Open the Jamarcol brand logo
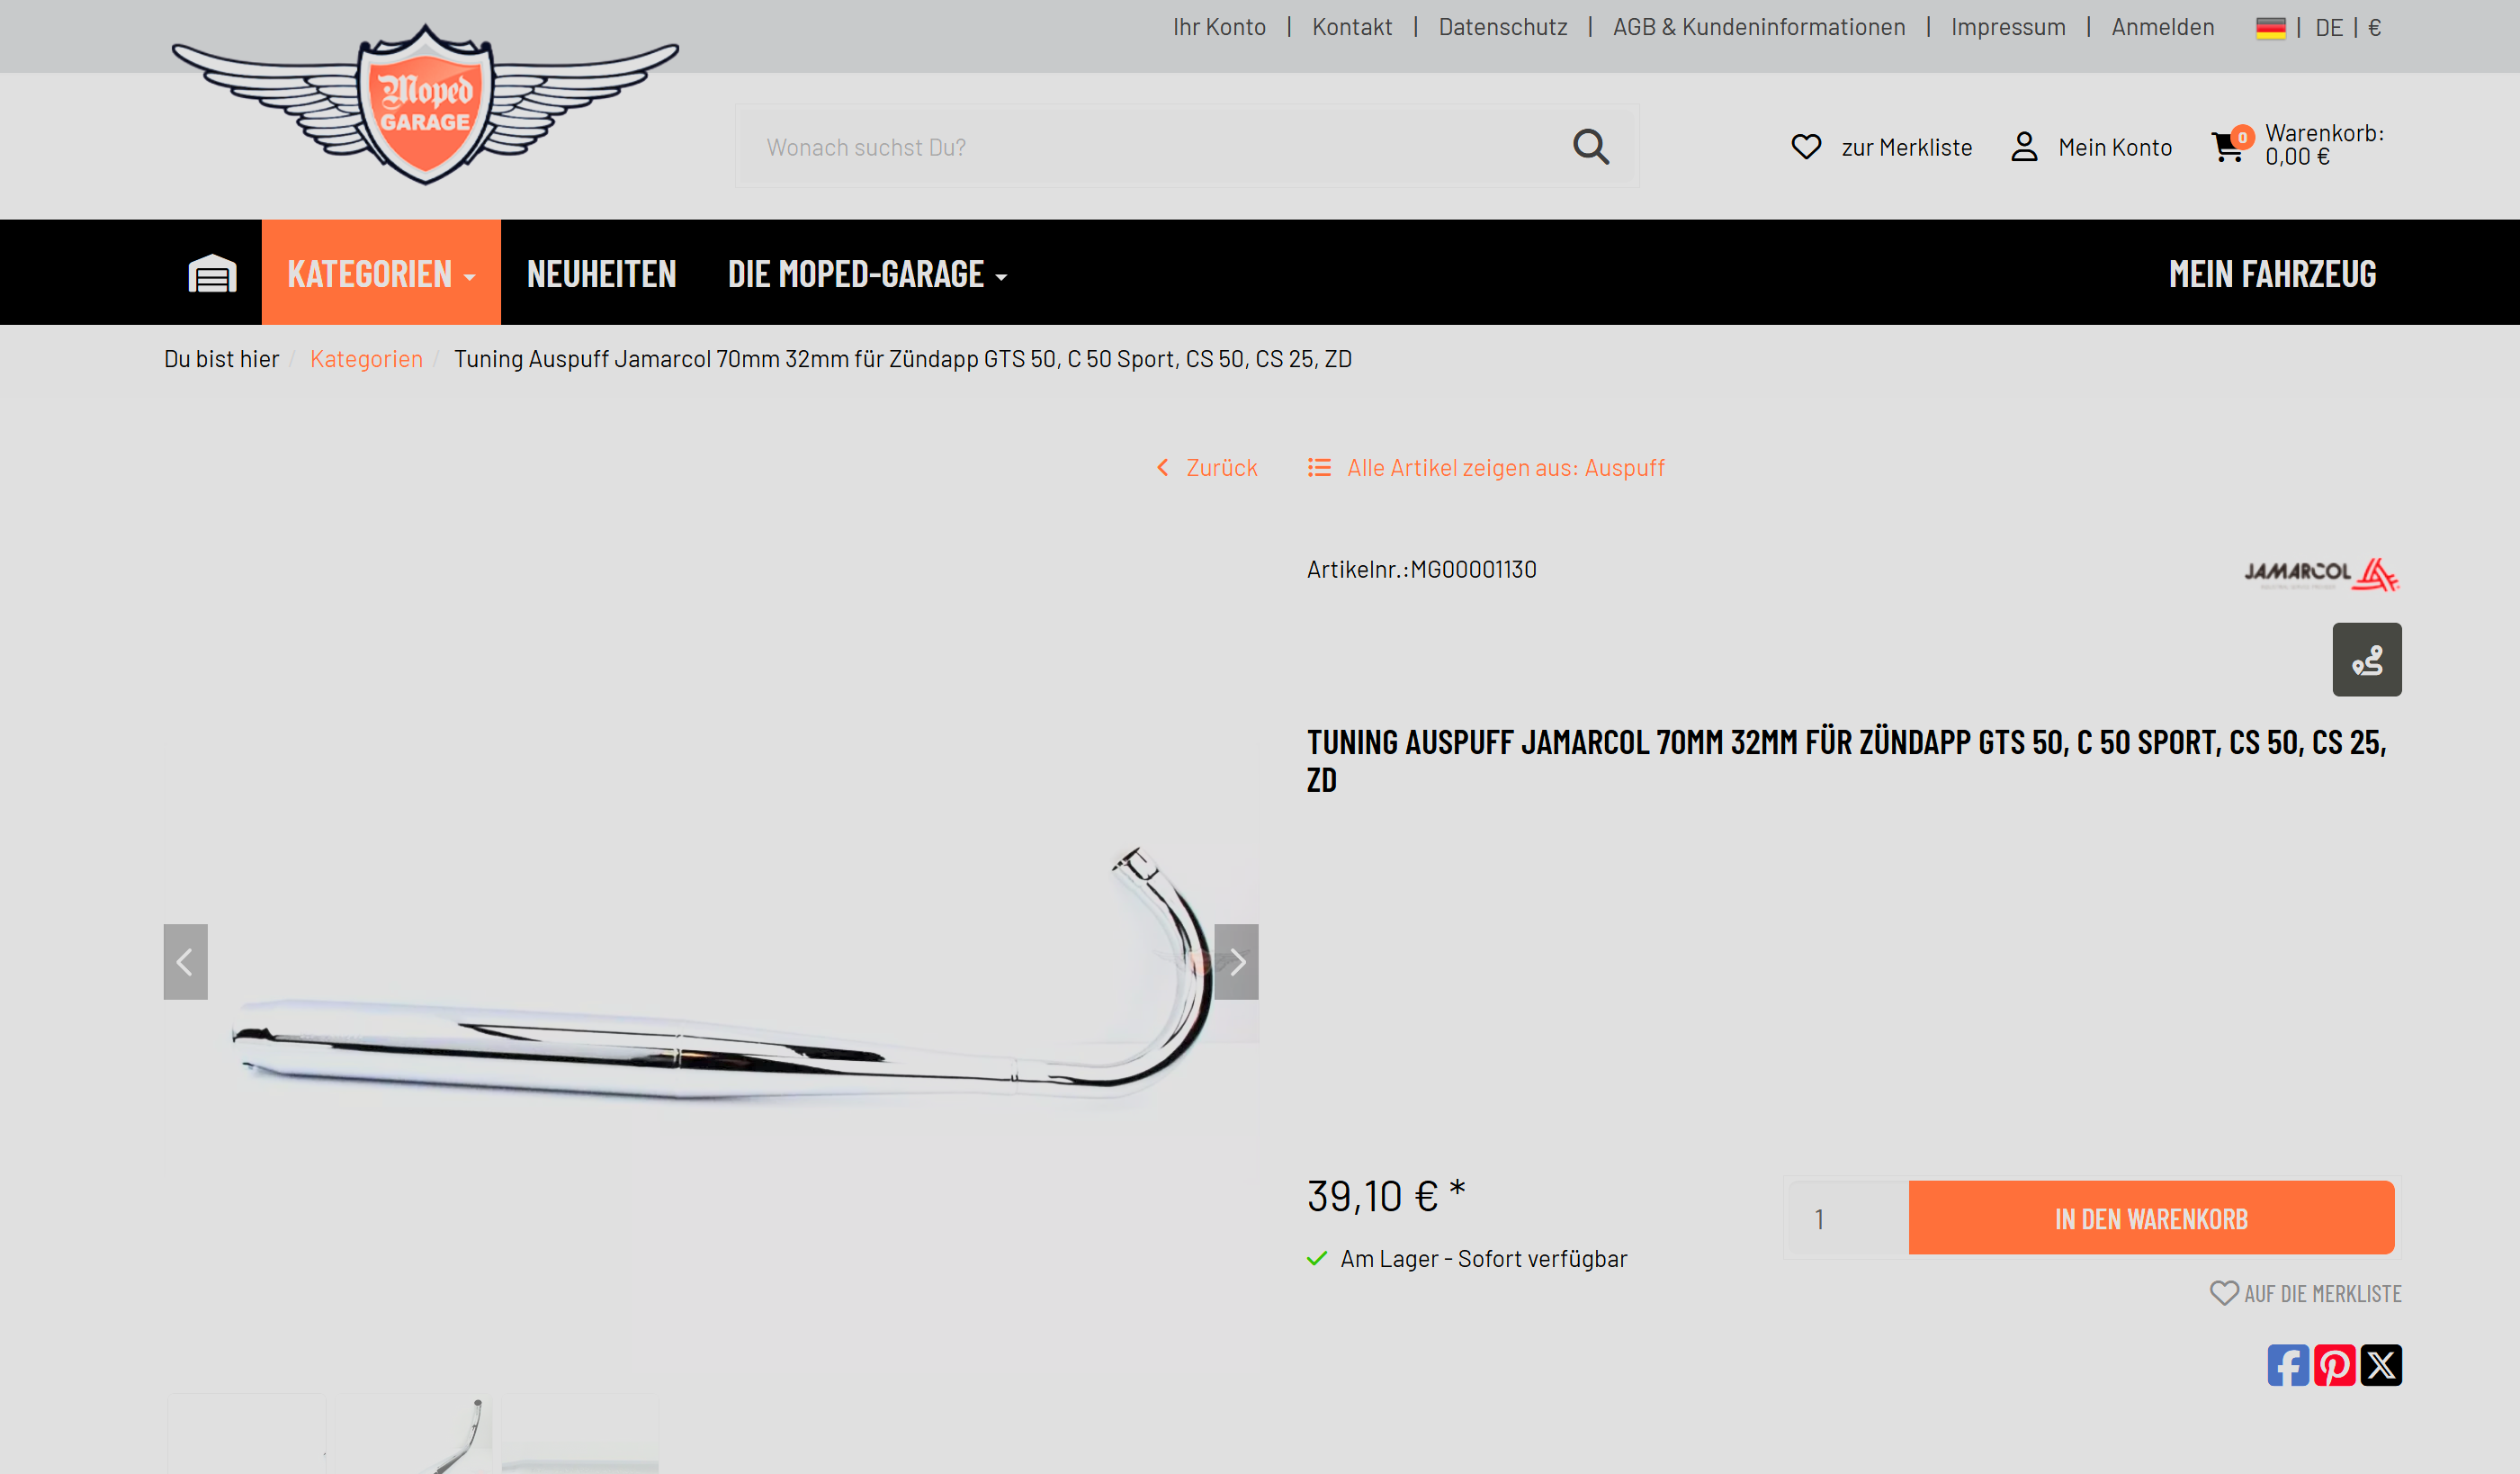This screenshot has width=2520, height=1474. [2321, 573]
